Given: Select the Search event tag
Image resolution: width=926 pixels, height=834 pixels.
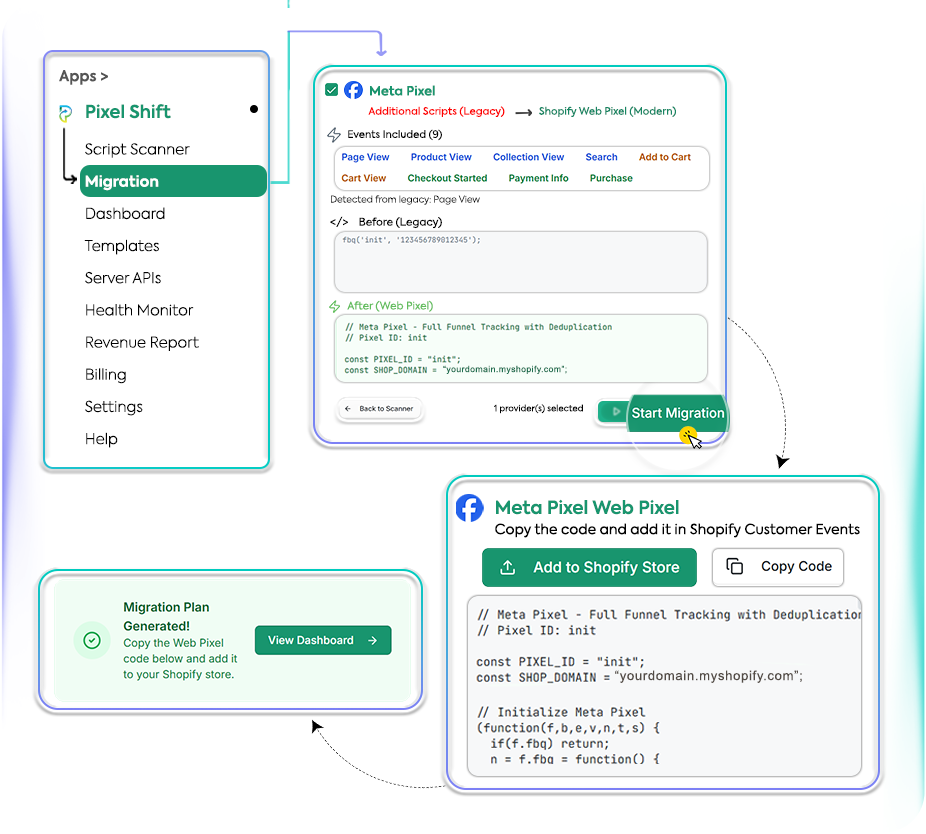Looking at the screenshot, I should click(601, 157).
